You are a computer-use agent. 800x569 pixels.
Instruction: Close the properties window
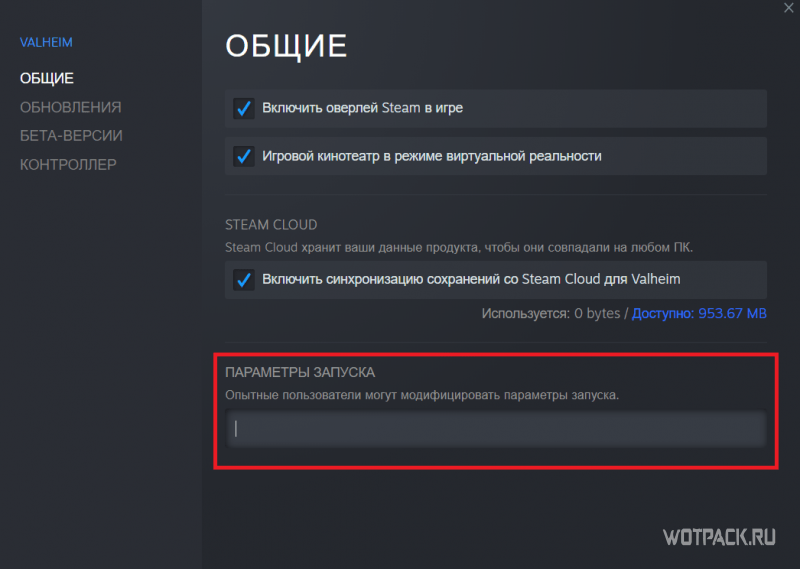[788, 8]
